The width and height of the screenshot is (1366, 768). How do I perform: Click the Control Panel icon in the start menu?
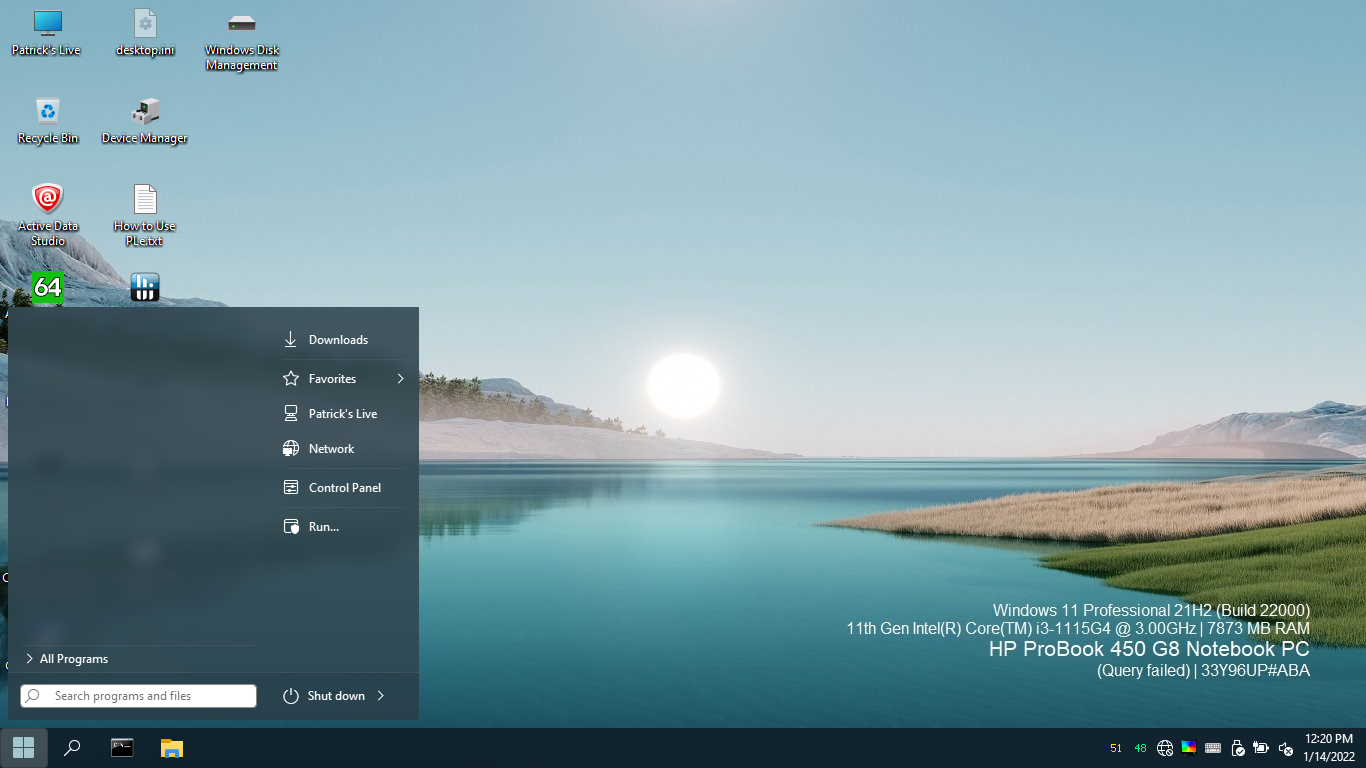(x=291, y=488)
